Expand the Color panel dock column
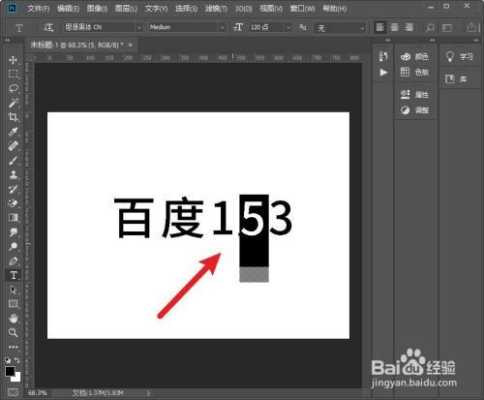484x400 pixels. [x=432, y=40]
